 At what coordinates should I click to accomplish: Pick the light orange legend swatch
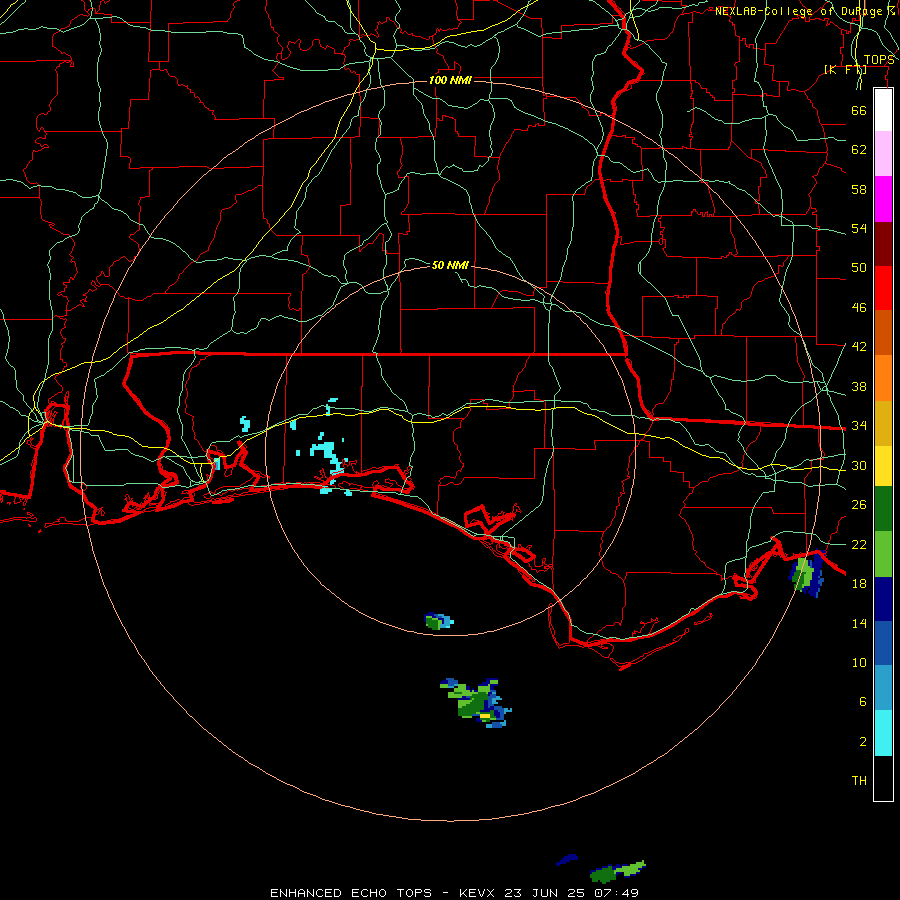point(883,378)
